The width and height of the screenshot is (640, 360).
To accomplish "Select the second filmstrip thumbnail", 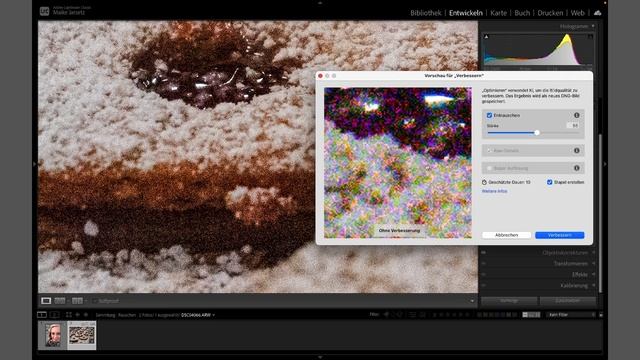I will click(82, 335).
